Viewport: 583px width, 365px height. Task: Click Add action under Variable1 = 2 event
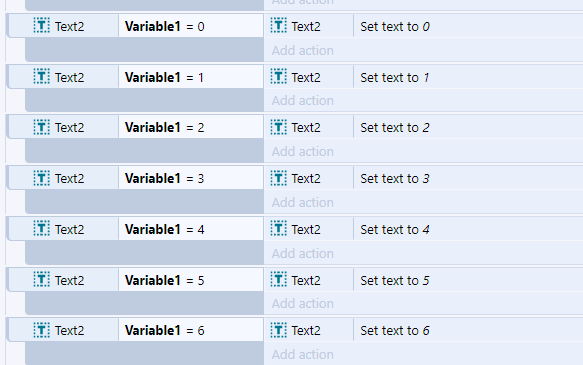(303, 151)
